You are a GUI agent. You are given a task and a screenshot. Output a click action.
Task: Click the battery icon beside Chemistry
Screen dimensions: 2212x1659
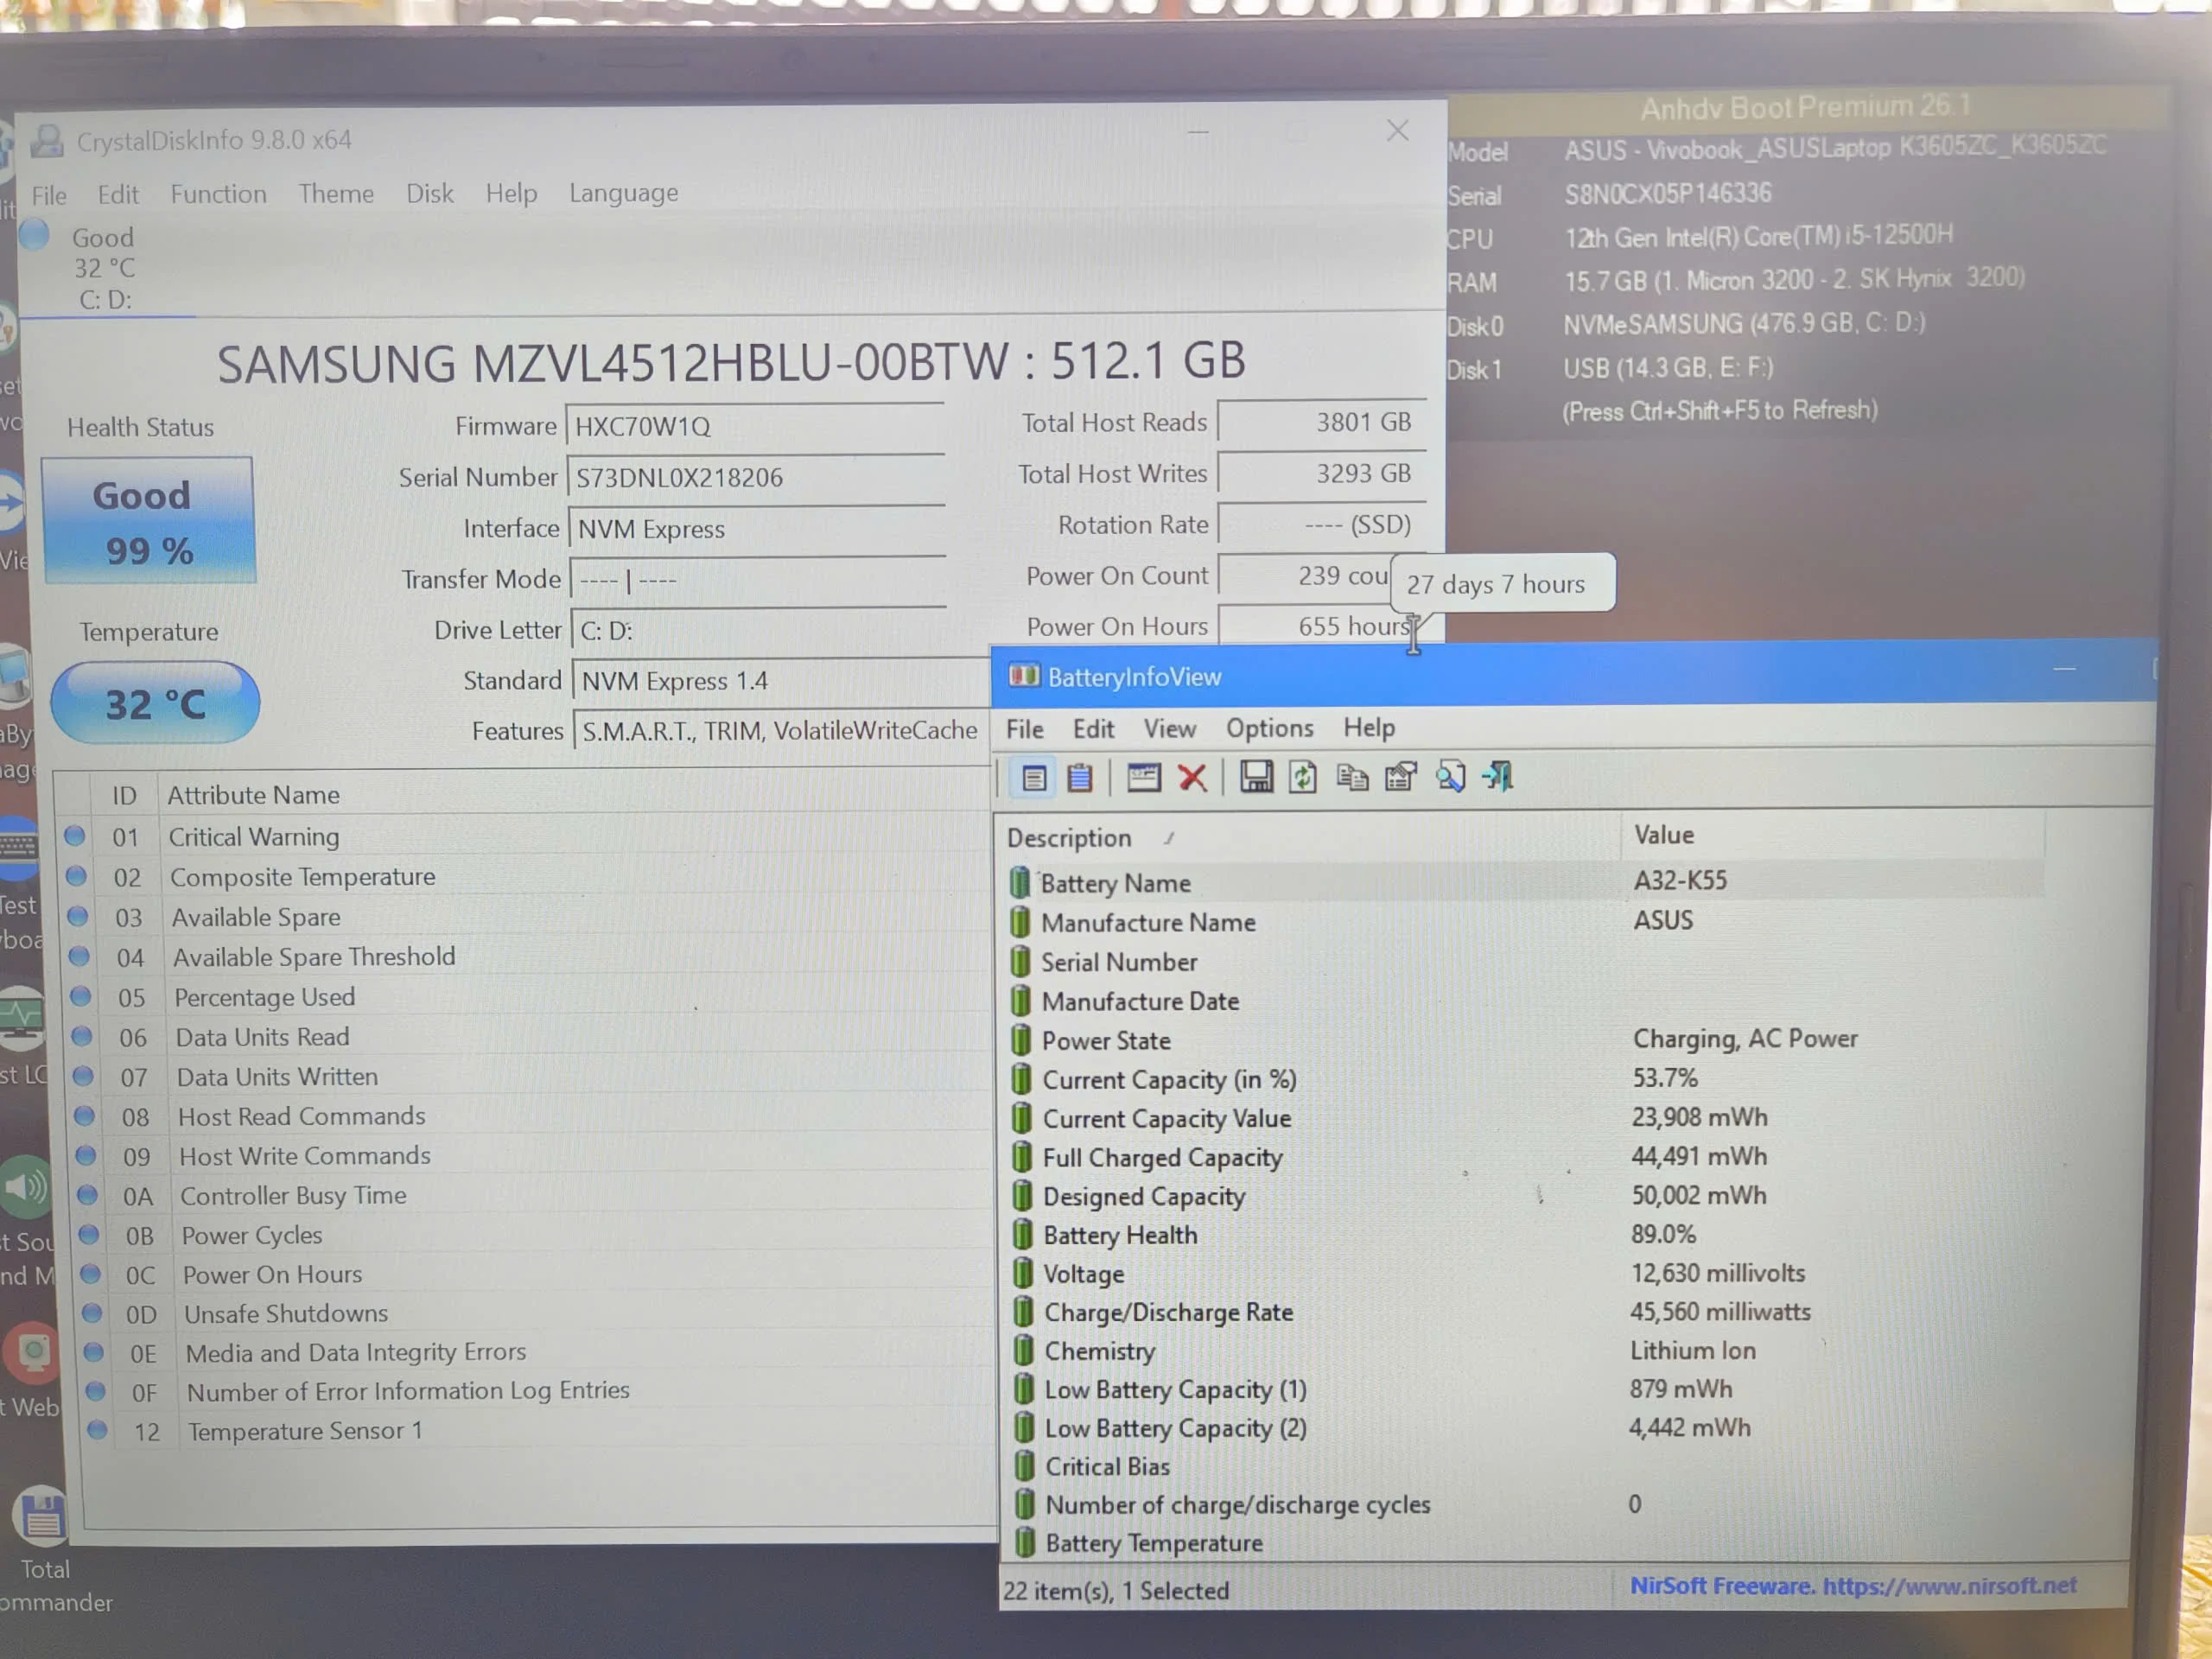1023,1351
